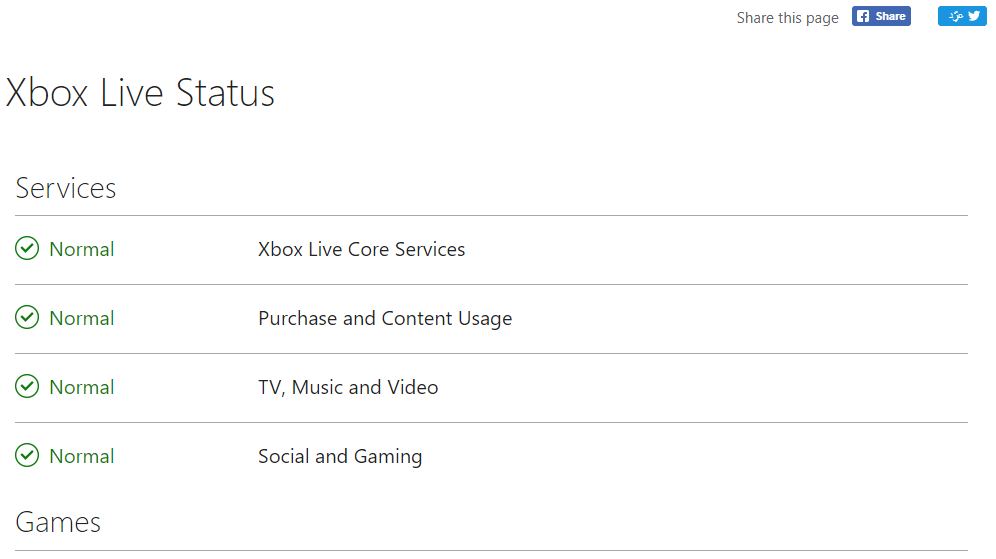Click the Facebook logo icon
Image resolution: width=996 pixels, height=559 pixels.
pos(863,17)
